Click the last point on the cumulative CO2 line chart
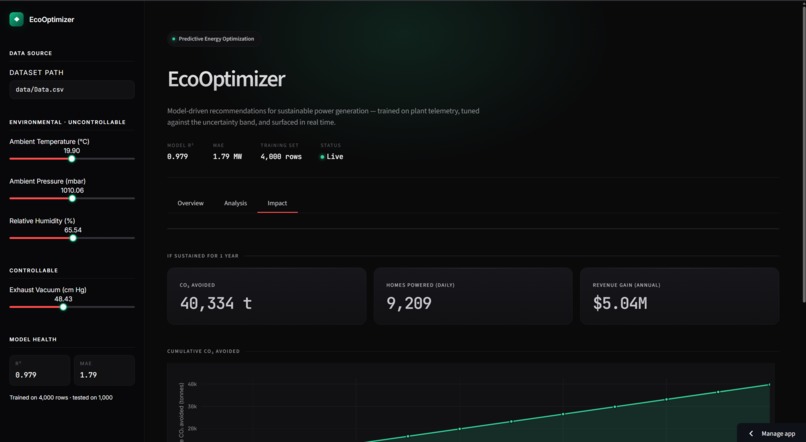The width and height of the screenshot is (806, 442). coord(770,384)
